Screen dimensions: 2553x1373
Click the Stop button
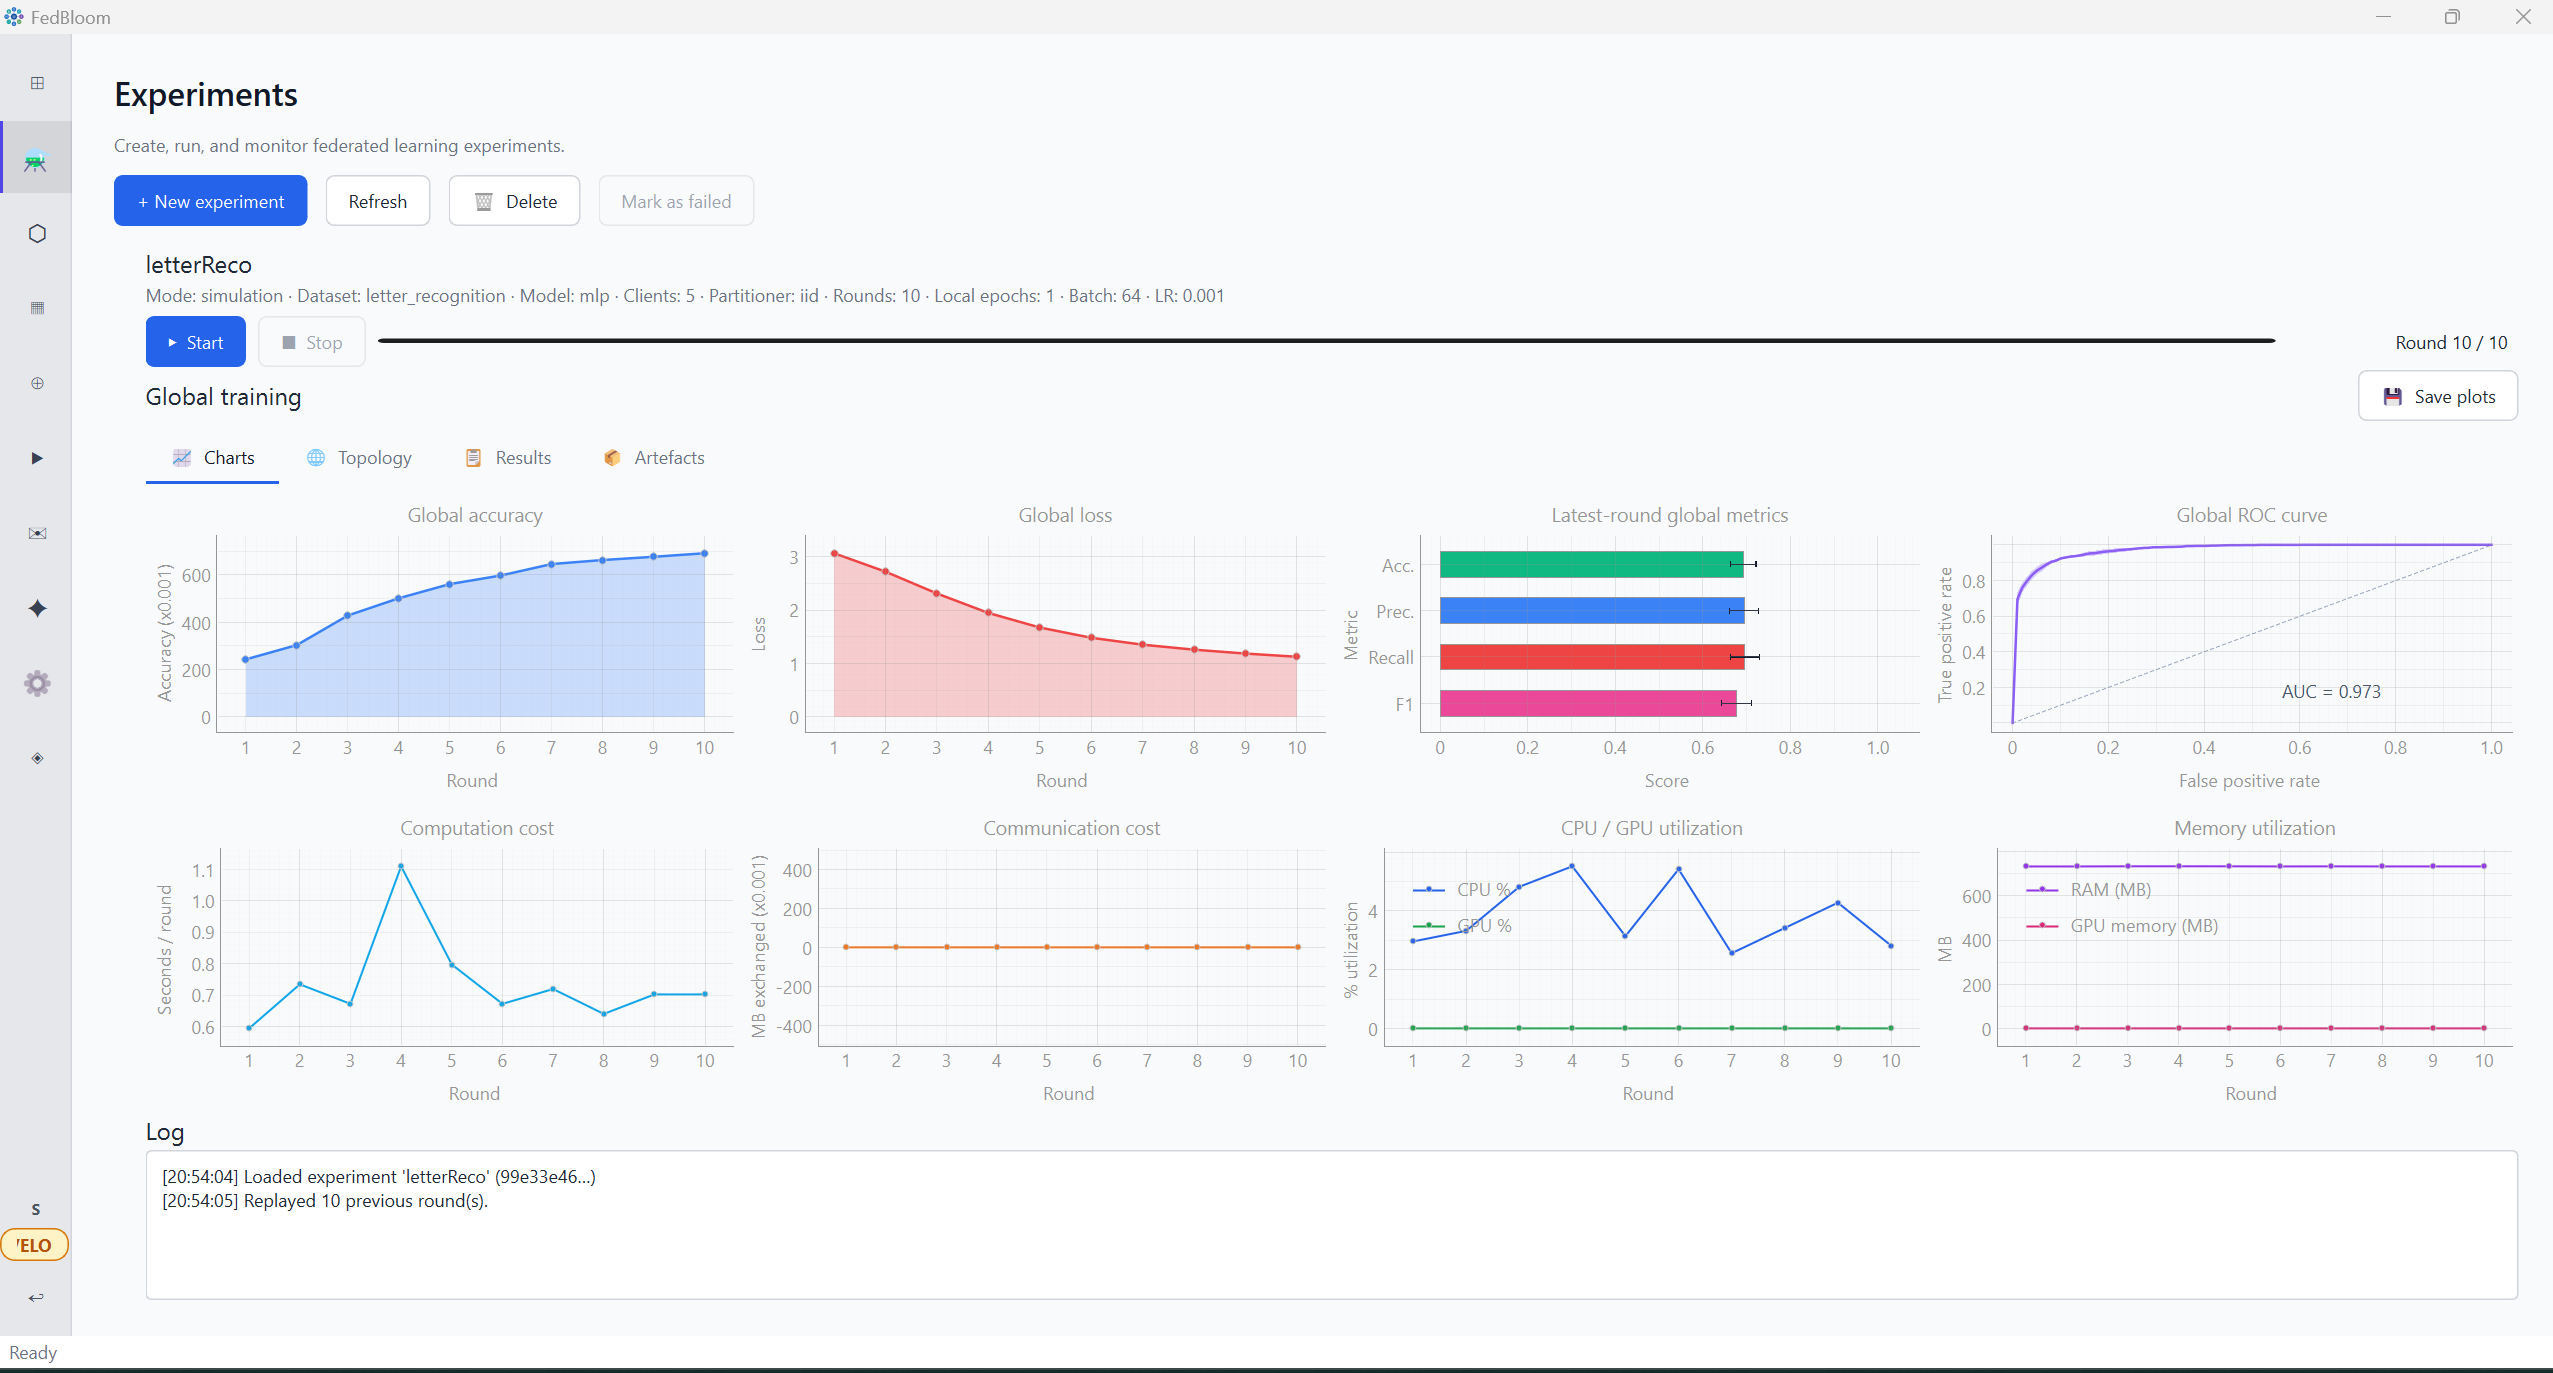312,342
